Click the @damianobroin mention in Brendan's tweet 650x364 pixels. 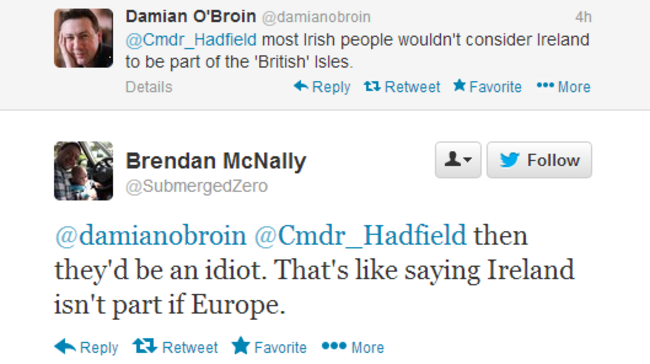(x=150, y=235)
